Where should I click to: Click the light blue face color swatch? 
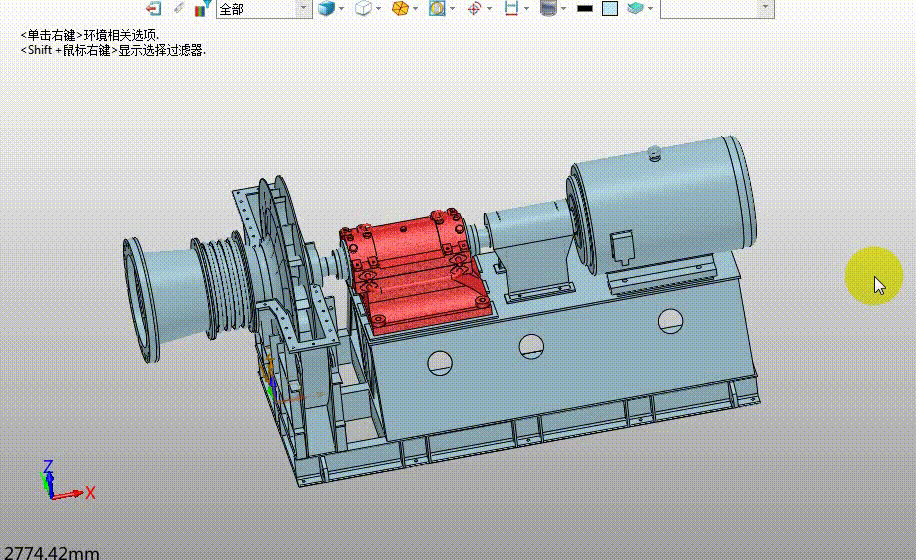coord(610,8)
